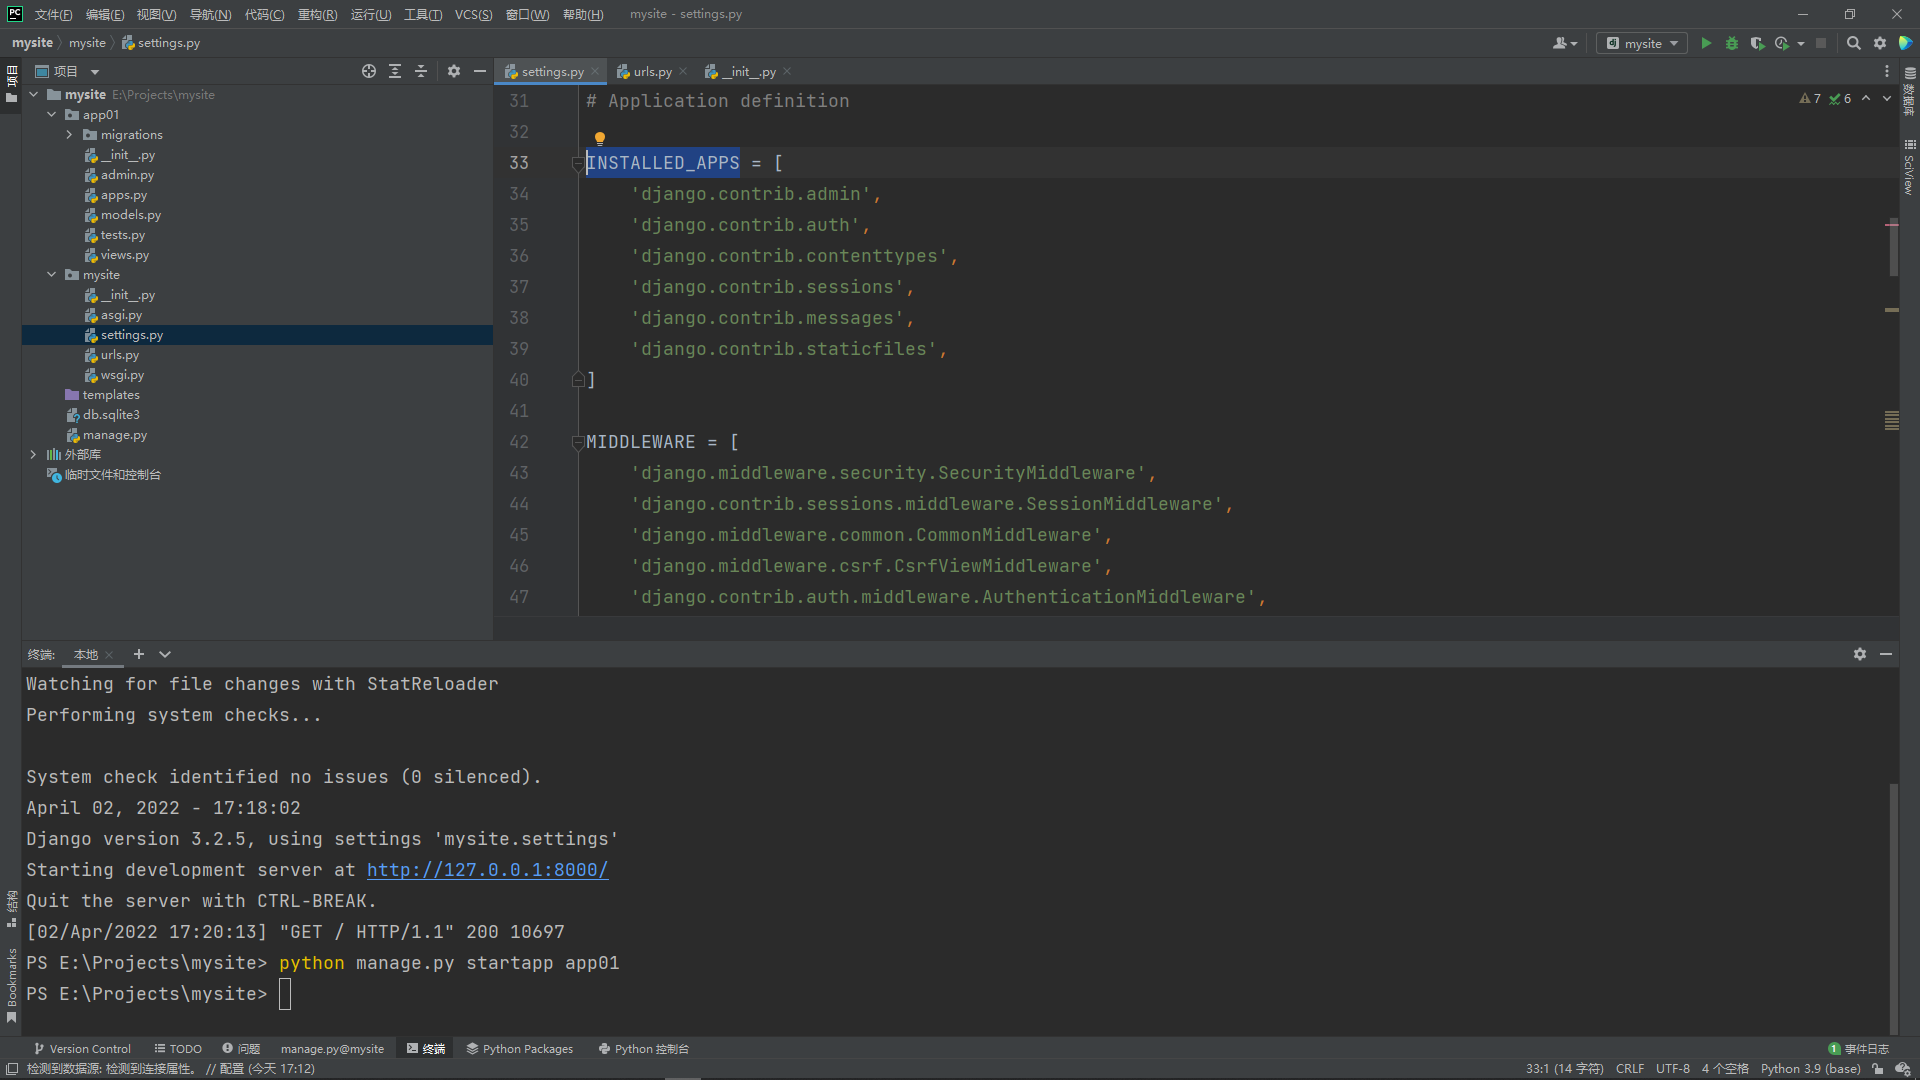Click the terminal command input cursor
The image size is (1920, 1080).
click(285, 994)
